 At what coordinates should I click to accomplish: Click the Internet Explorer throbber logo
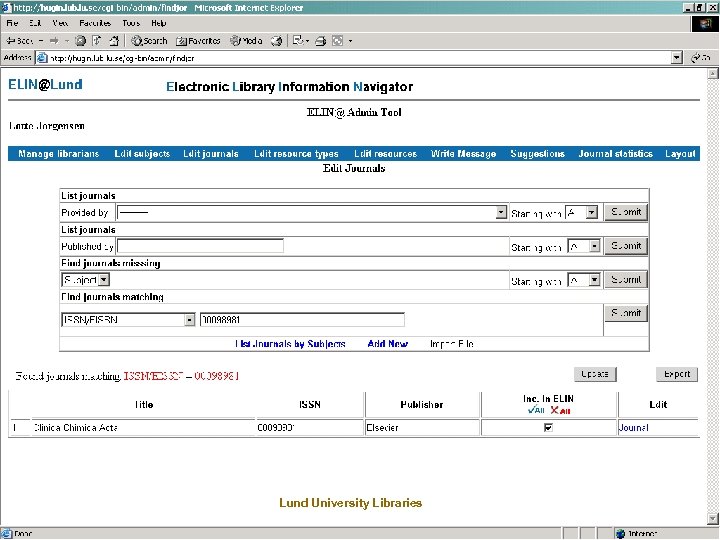(x=705, y=24)
